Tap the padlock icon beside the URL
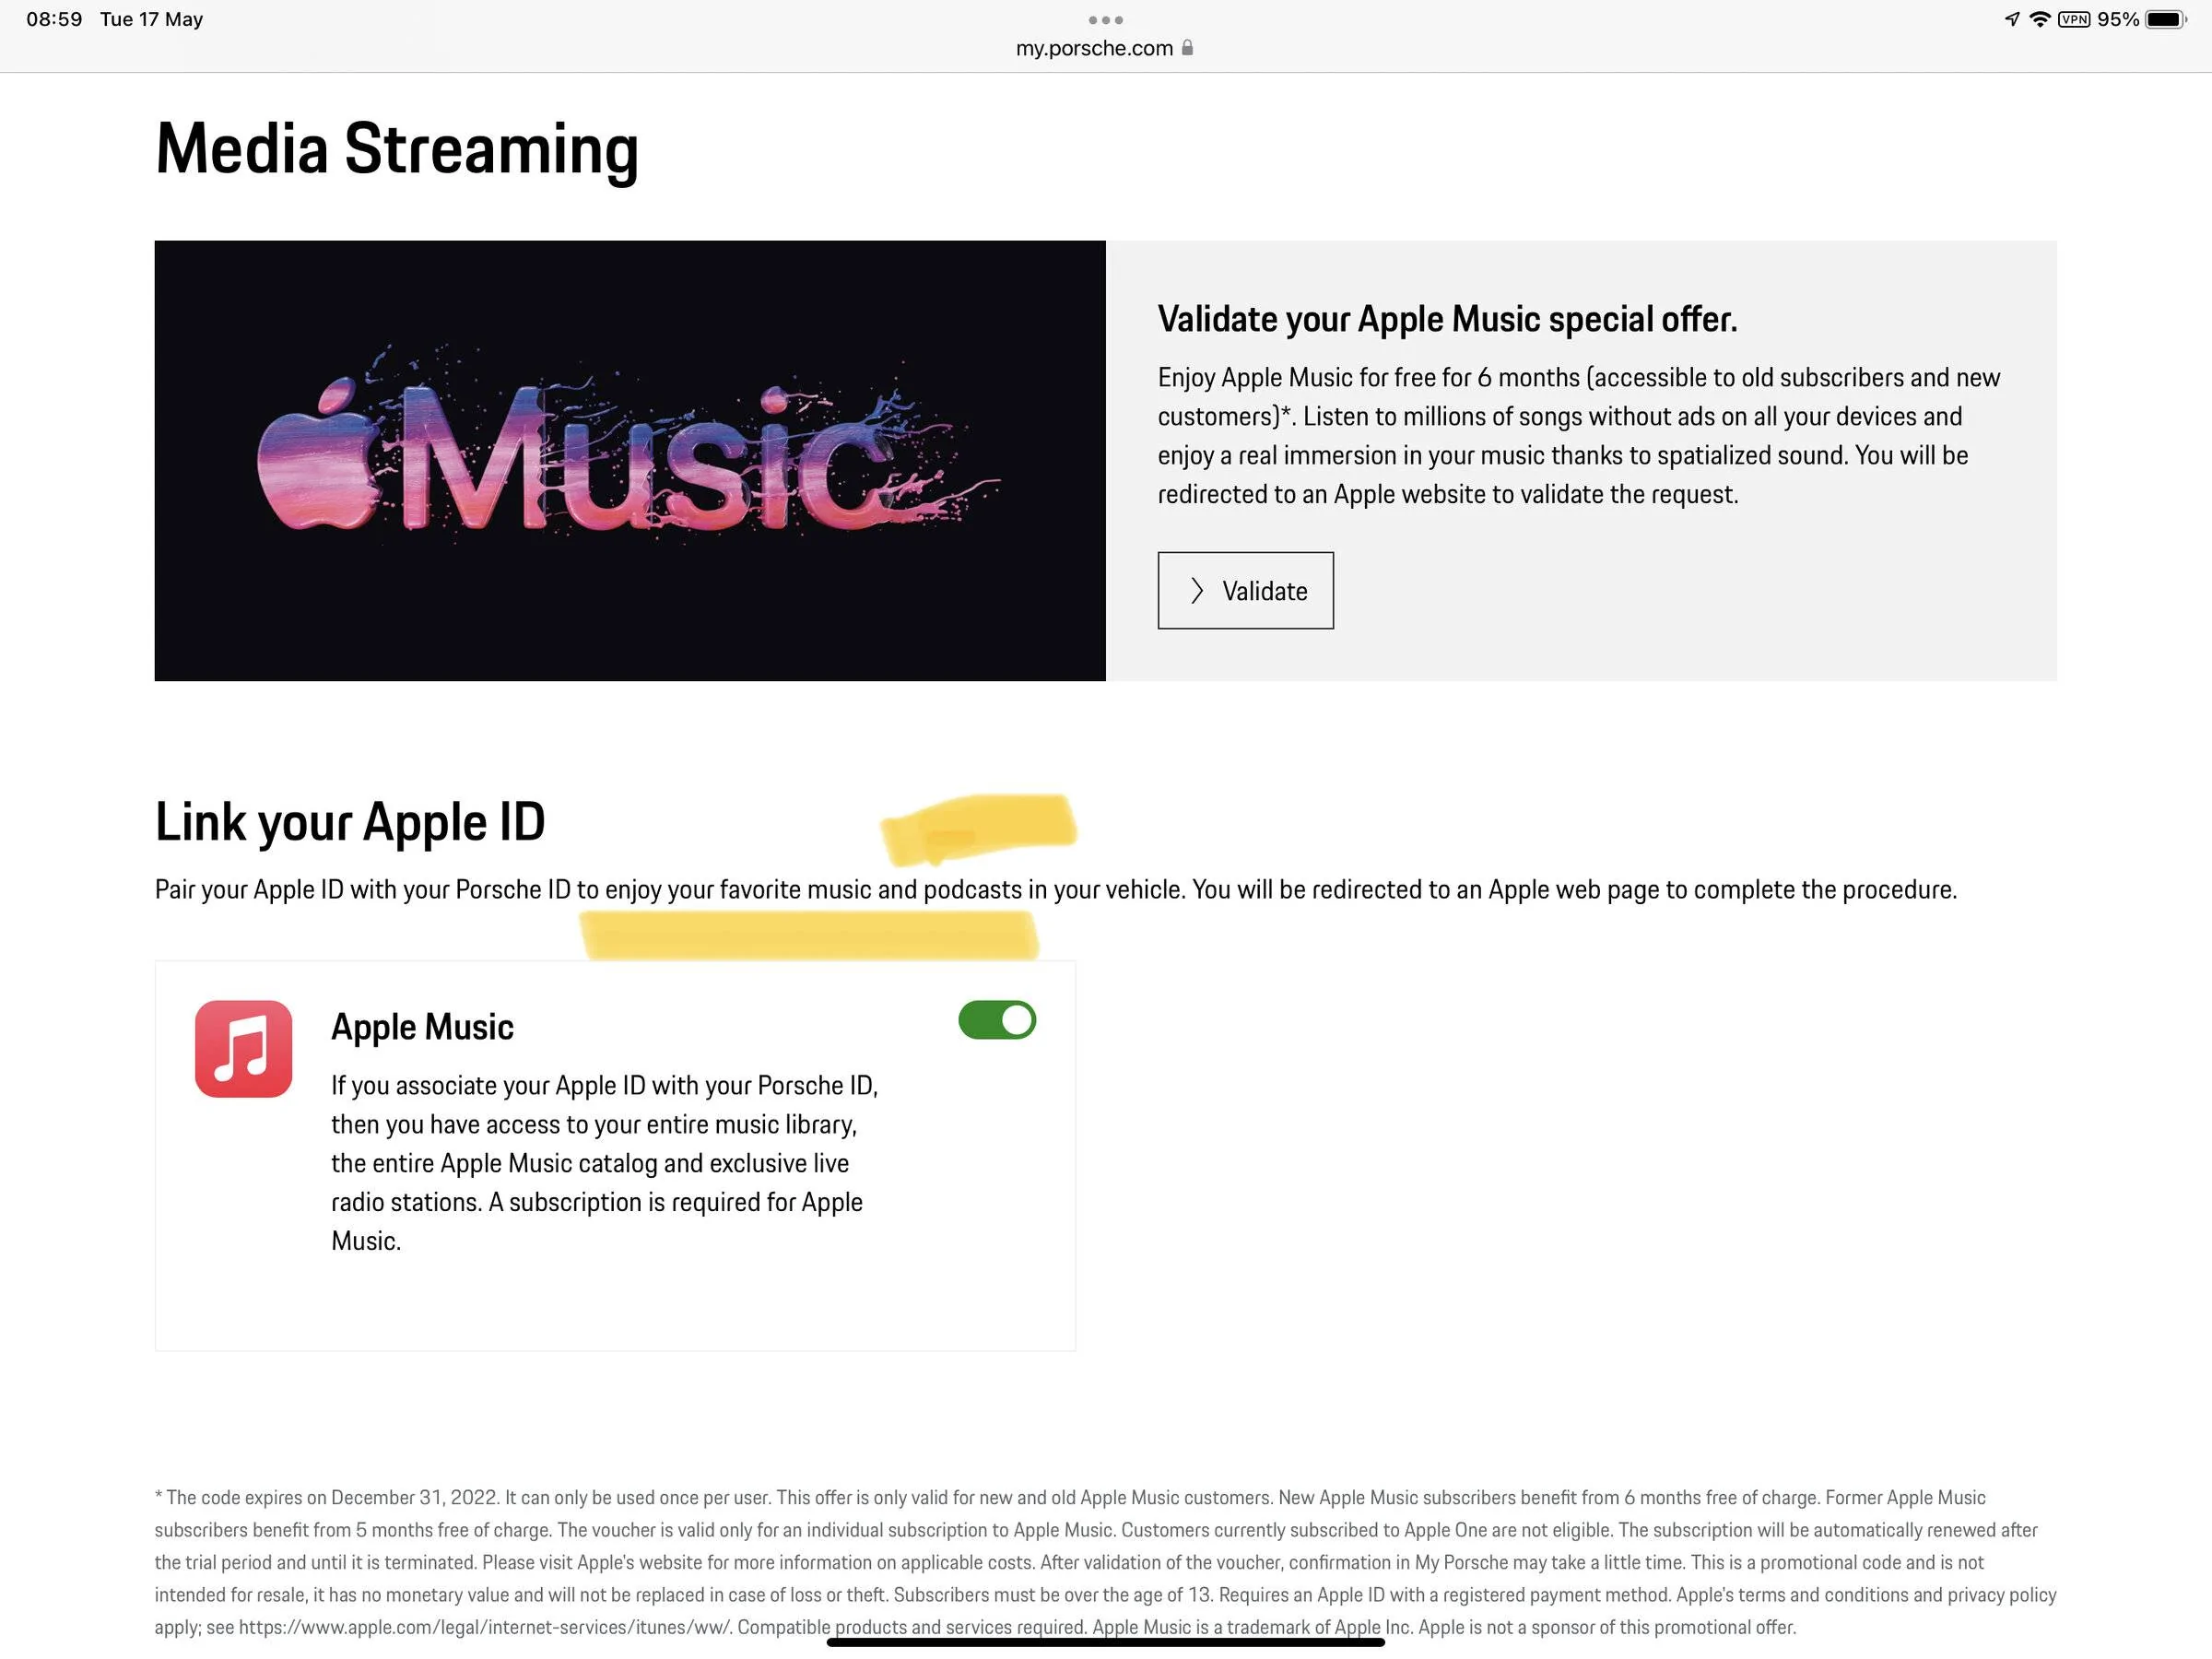Image resolution: width=2212 pixels, height=1659 pixels. point(1187,47)
